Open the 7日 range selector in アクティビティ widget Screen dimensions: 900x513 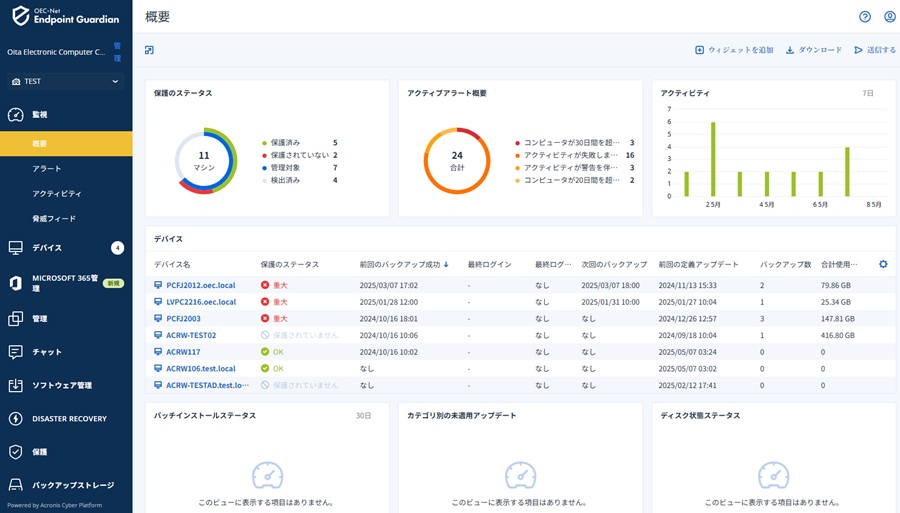868,93
